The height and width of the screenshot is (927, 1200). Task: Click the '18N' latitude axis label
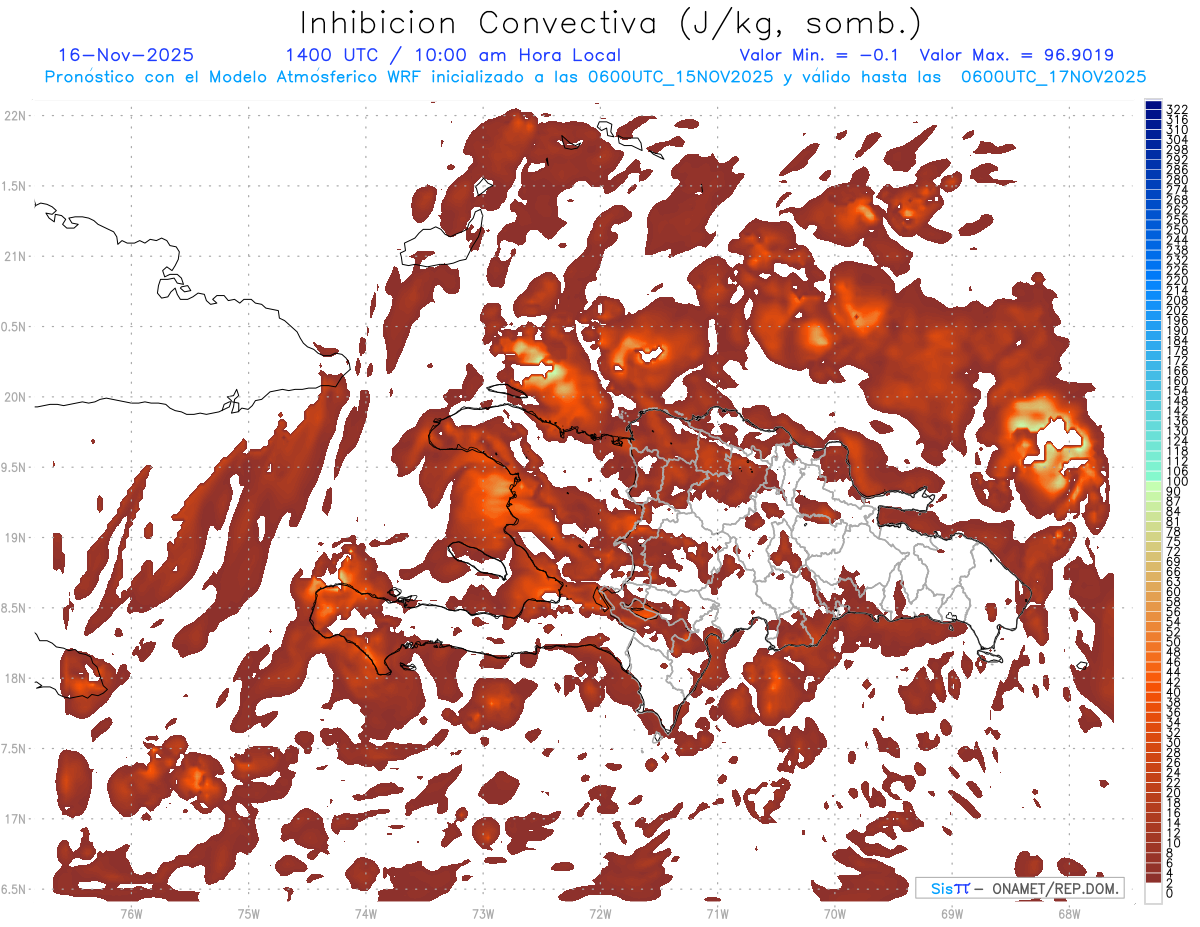click(15, 678)
